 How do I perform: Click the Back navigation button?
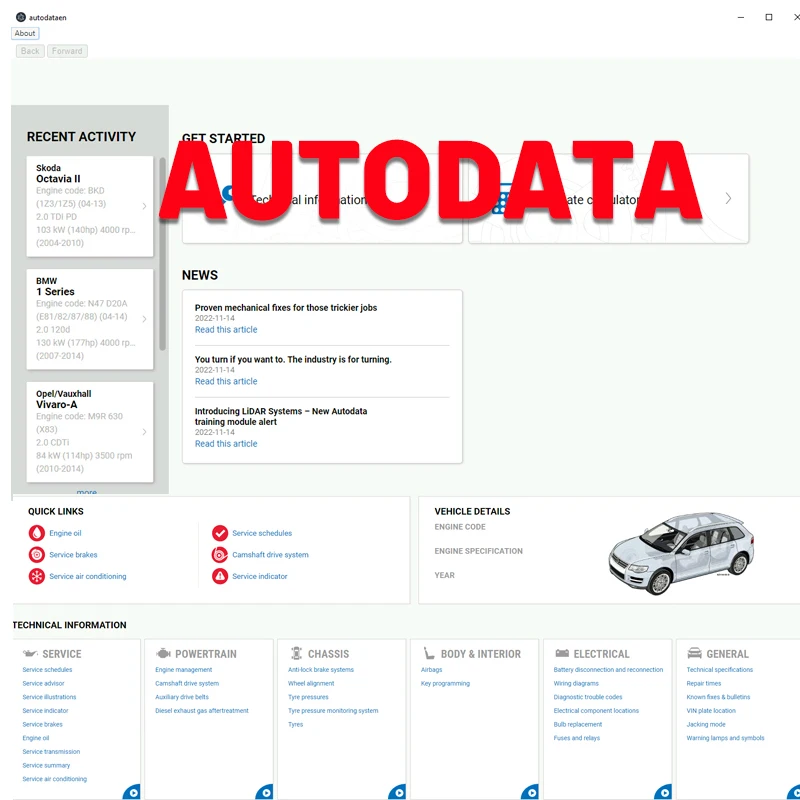30,51
